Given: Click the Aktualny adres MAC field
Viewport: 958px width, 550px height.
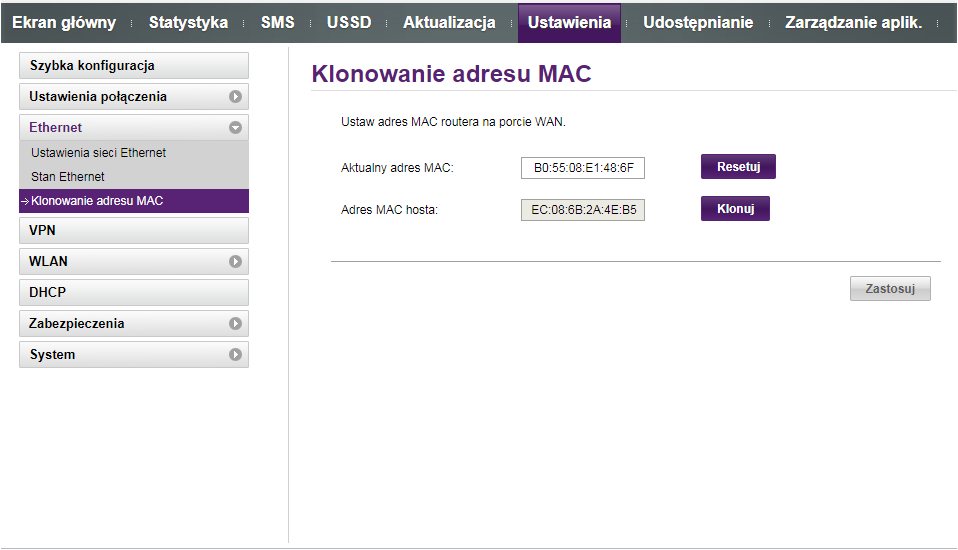Looking at the screenshot, I should tap(582, 168).
